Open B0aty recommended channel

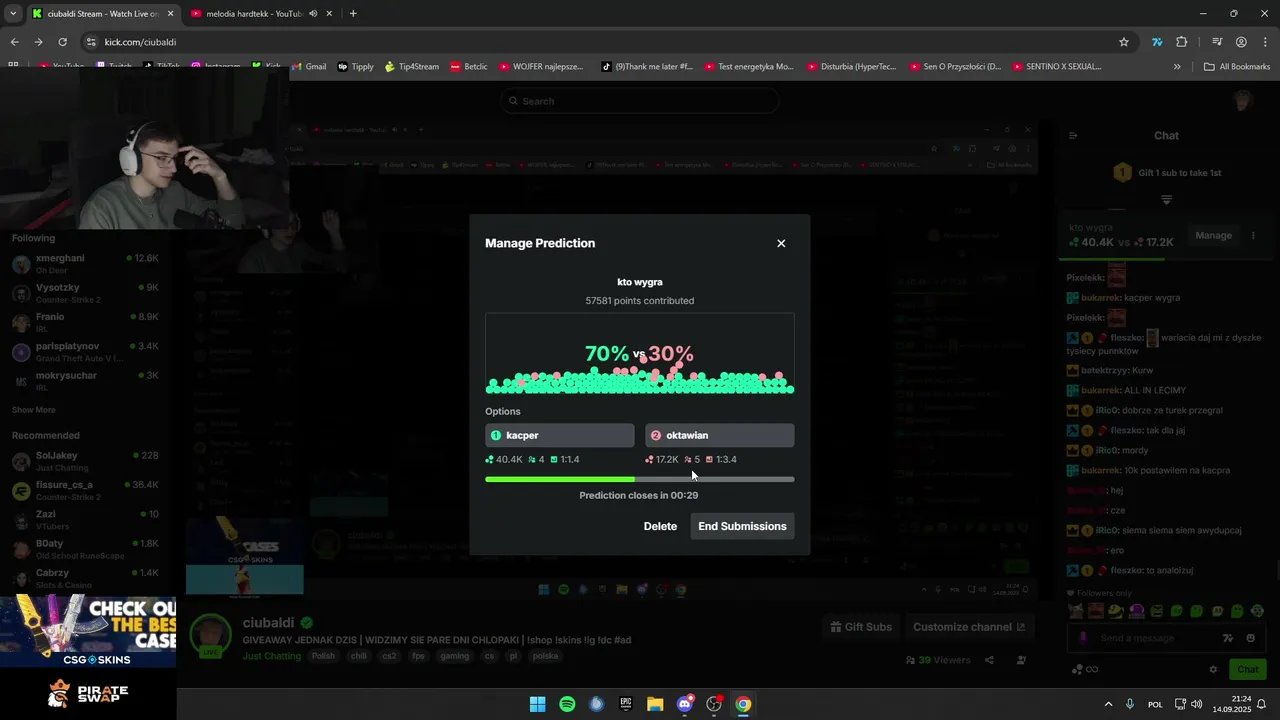[x=85, y=549]
